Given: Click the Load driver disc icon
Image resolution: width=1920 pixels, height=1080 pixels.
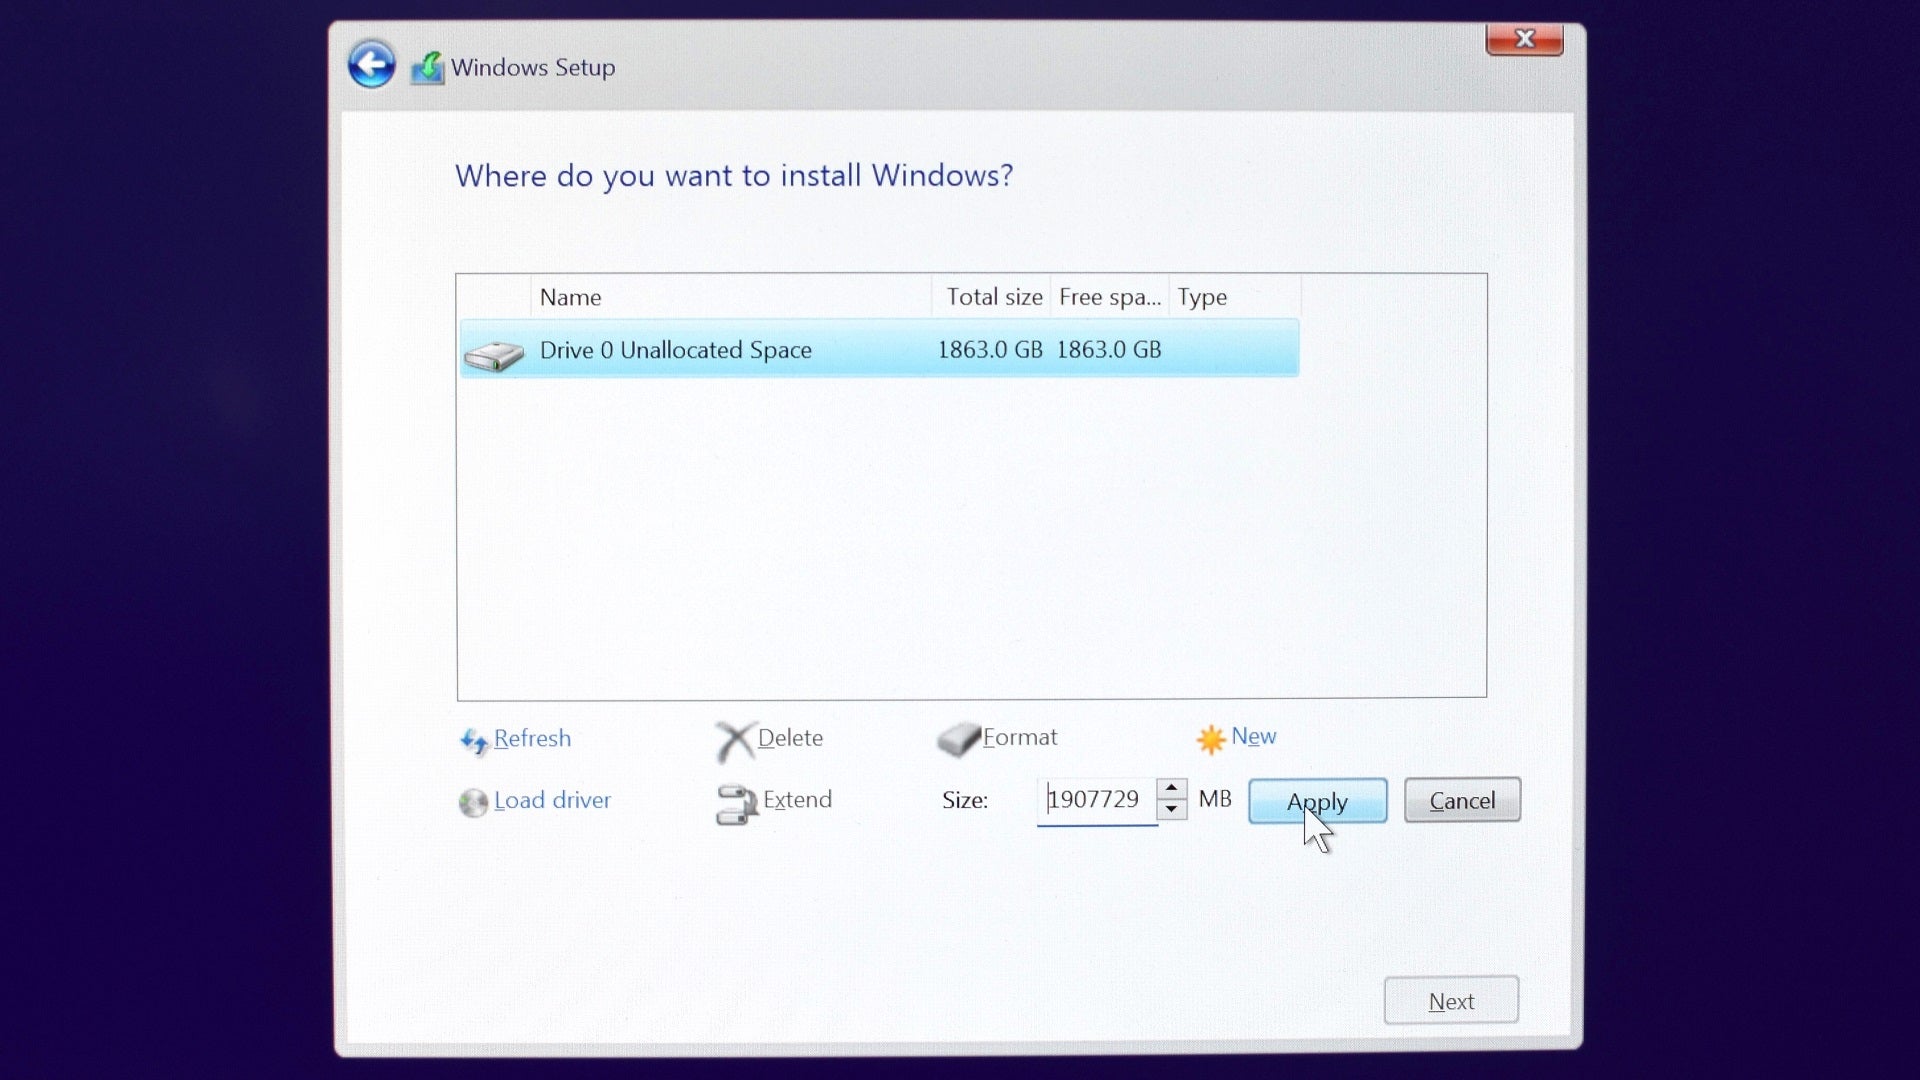Looking at the screenshot, I should 474,801.
